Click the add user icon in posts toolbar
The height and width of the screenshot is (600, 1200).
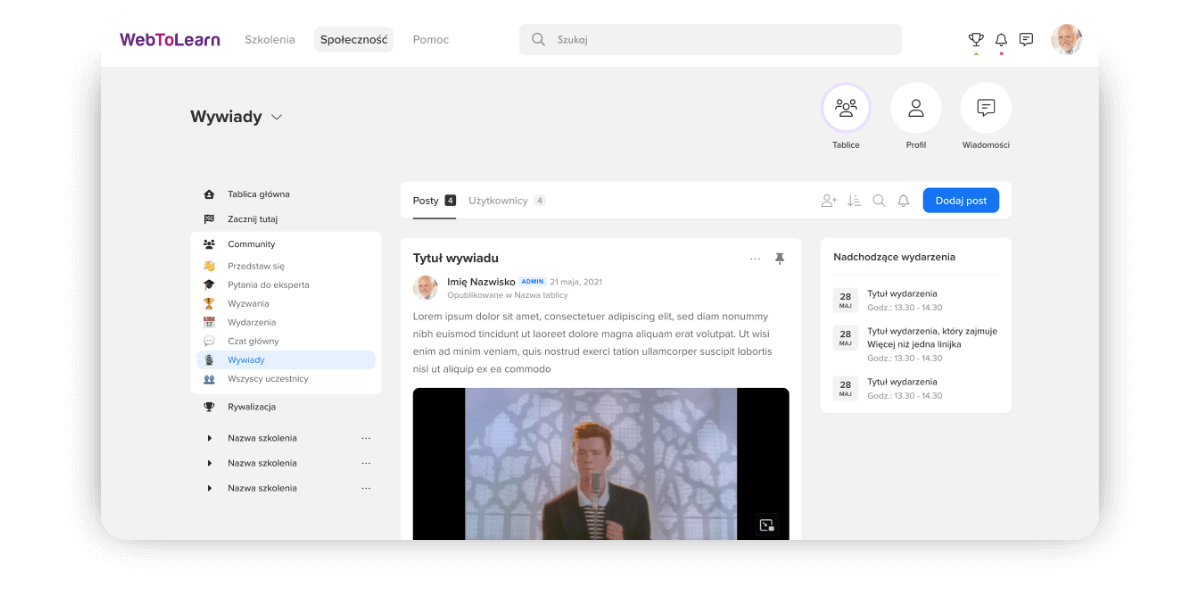pyautogui.click(x=829, y=201)
